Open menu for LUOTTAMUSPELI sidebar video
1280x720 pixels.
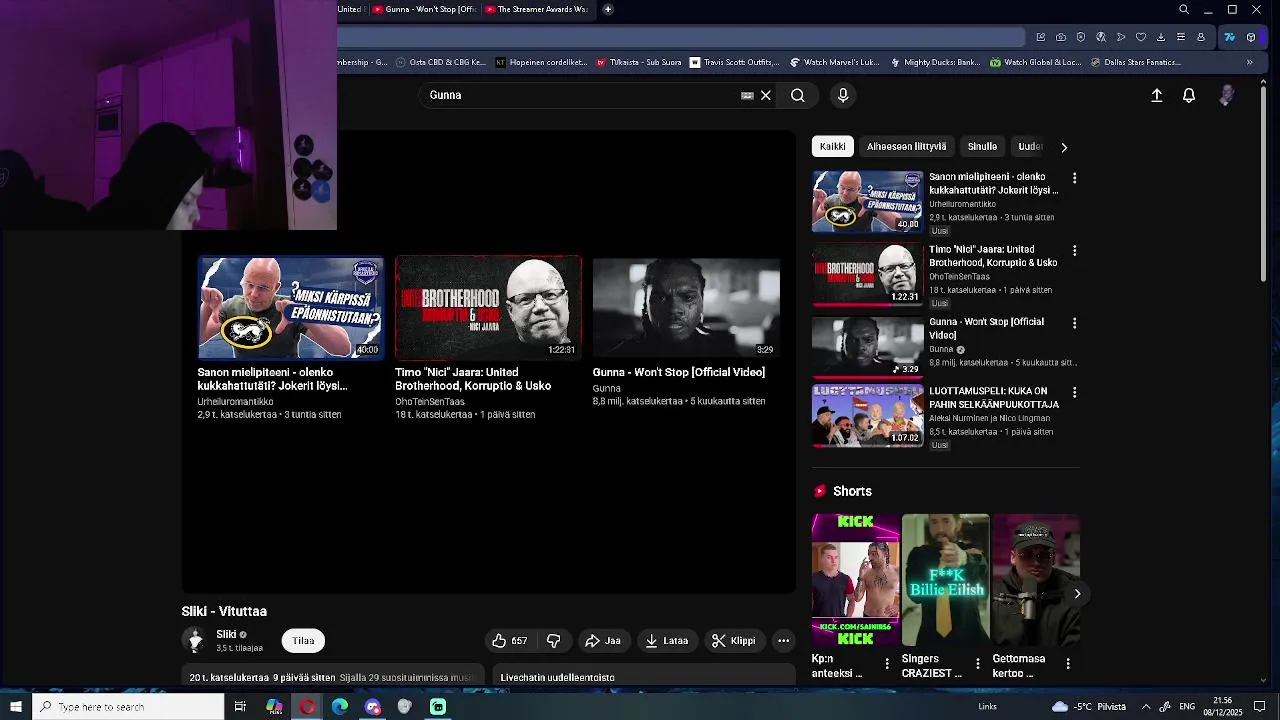(1075, 393)
